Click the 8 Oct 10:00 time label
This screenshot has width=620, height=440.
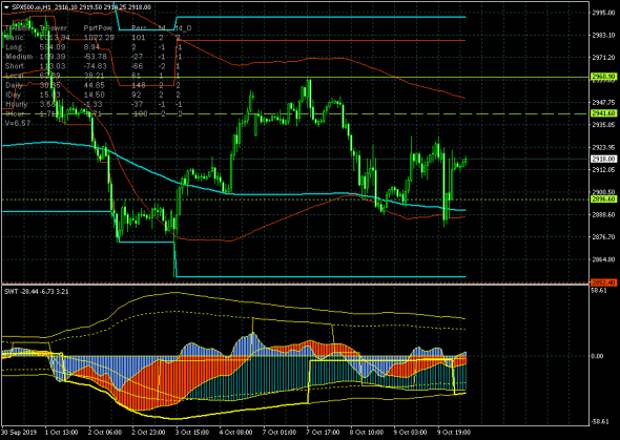pyautogui.click(x=367, y=432)
